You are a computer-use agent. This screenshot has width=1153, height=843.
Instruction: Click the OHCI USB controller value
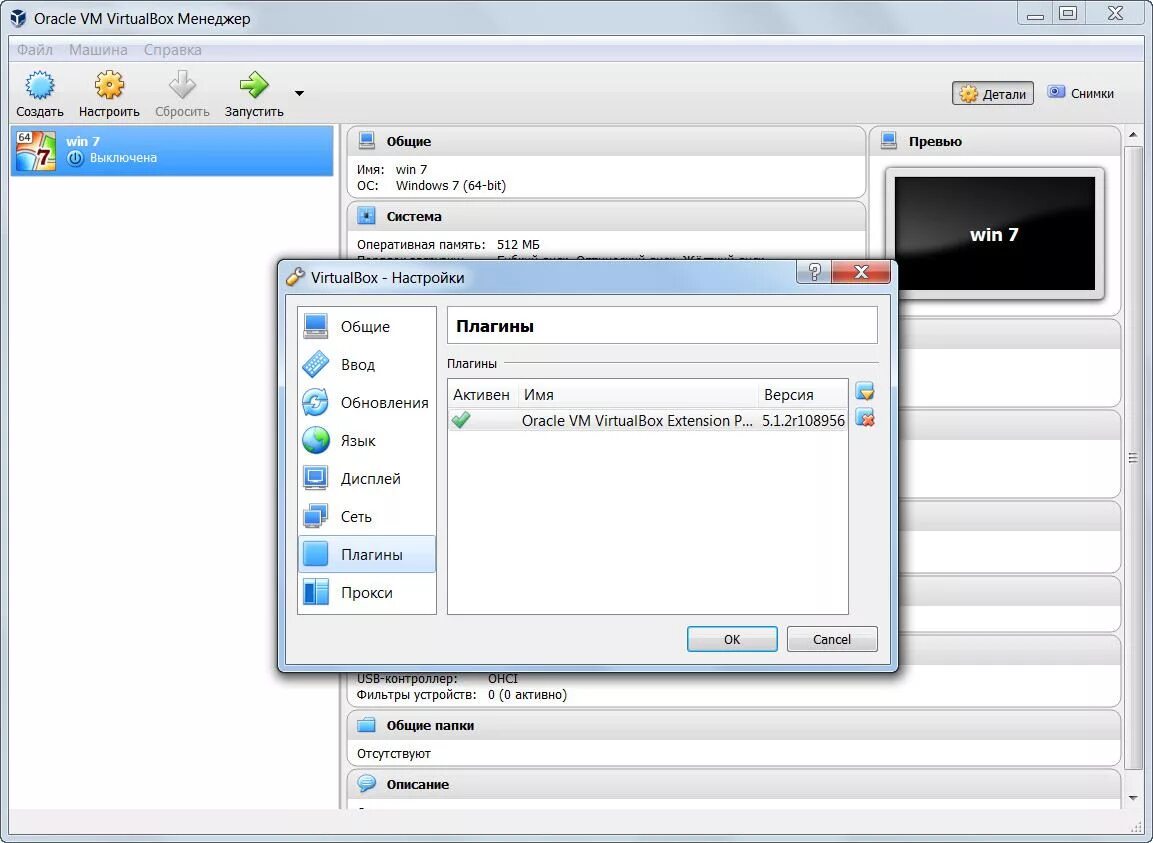502,678
